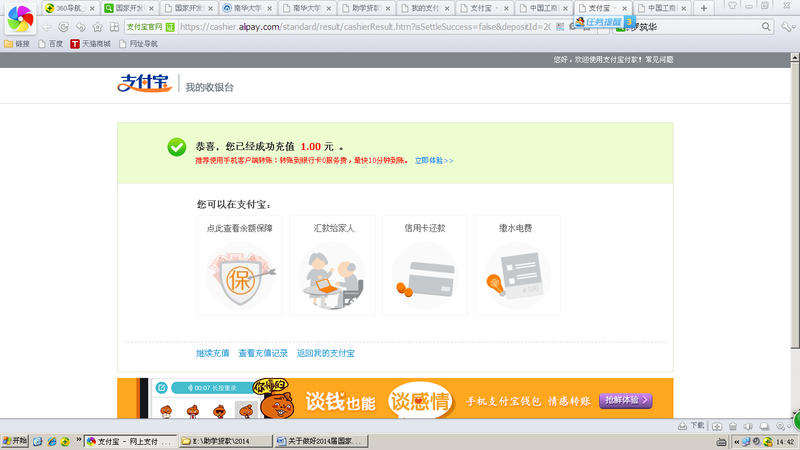
Task: Toggle the speaker mute icon in status bar
Action: pos(748,426)
